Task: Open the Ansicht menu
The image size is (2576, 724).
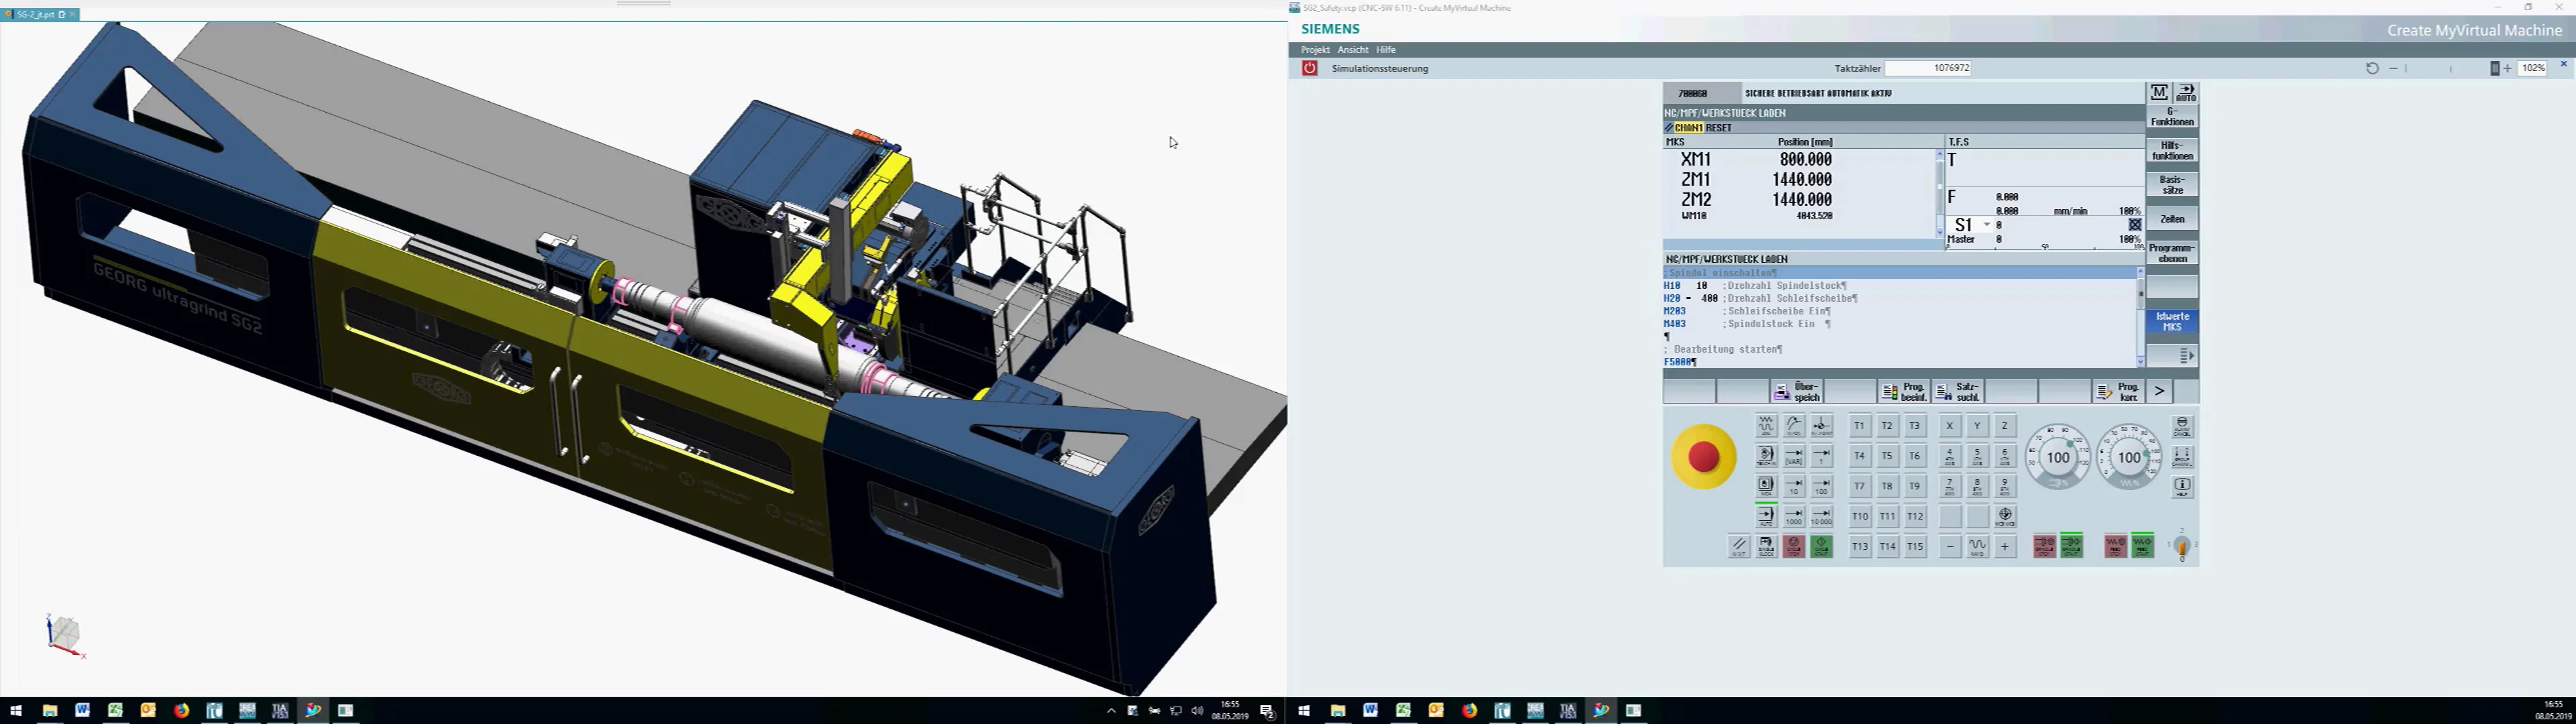Action: [x=1353, y=50]
